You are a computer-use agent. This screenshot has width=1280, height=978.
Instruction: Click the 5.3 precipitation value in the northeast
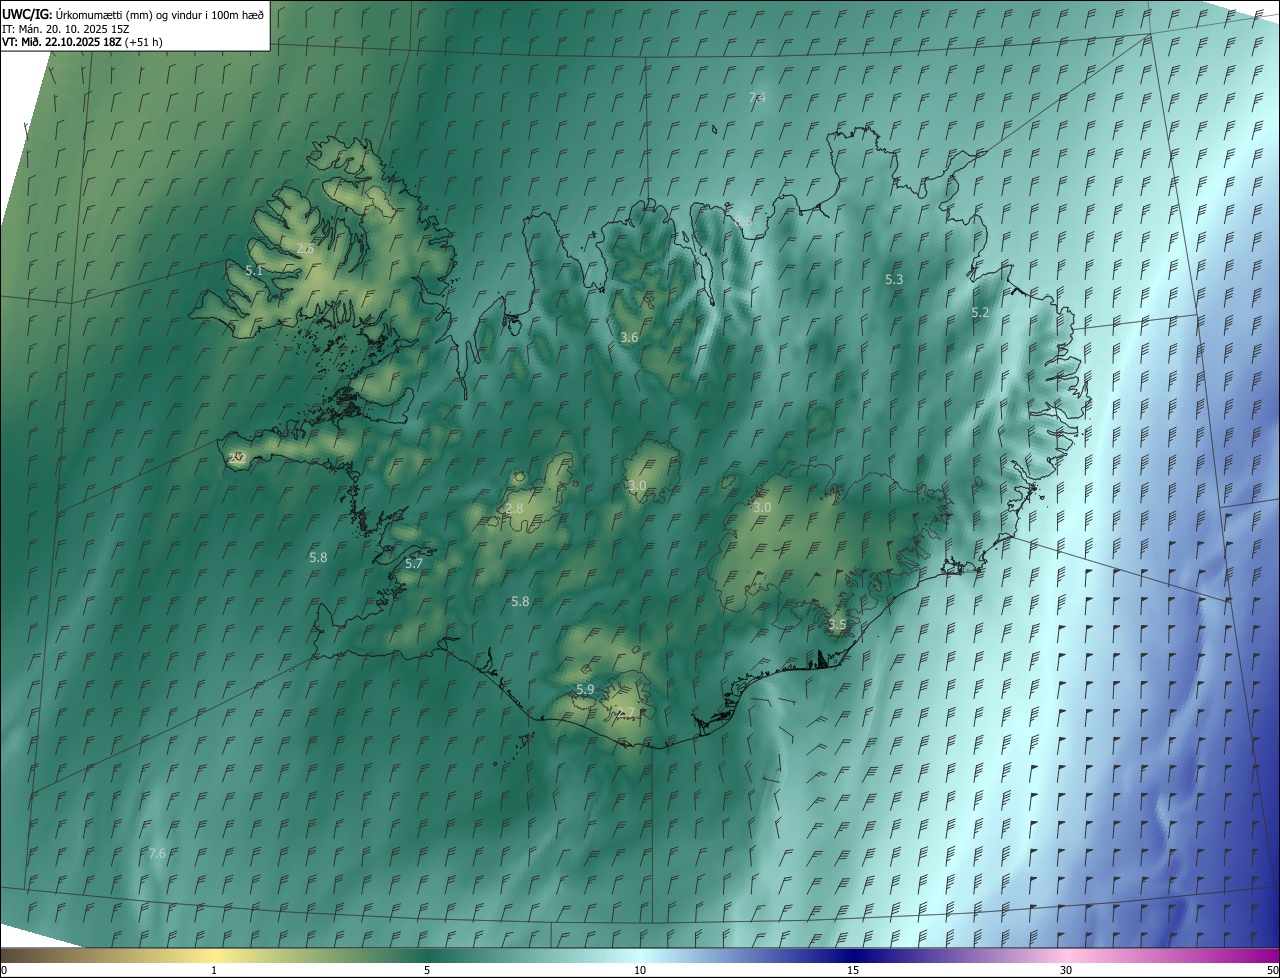tap(894, 280)
